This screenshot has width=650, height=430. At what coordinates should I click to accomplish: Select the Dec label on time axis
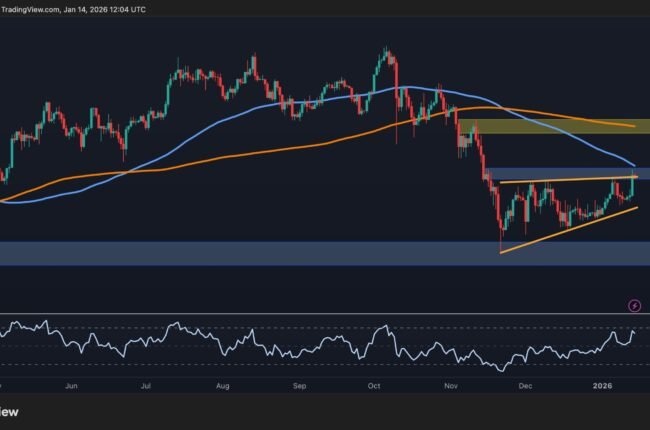527,384
